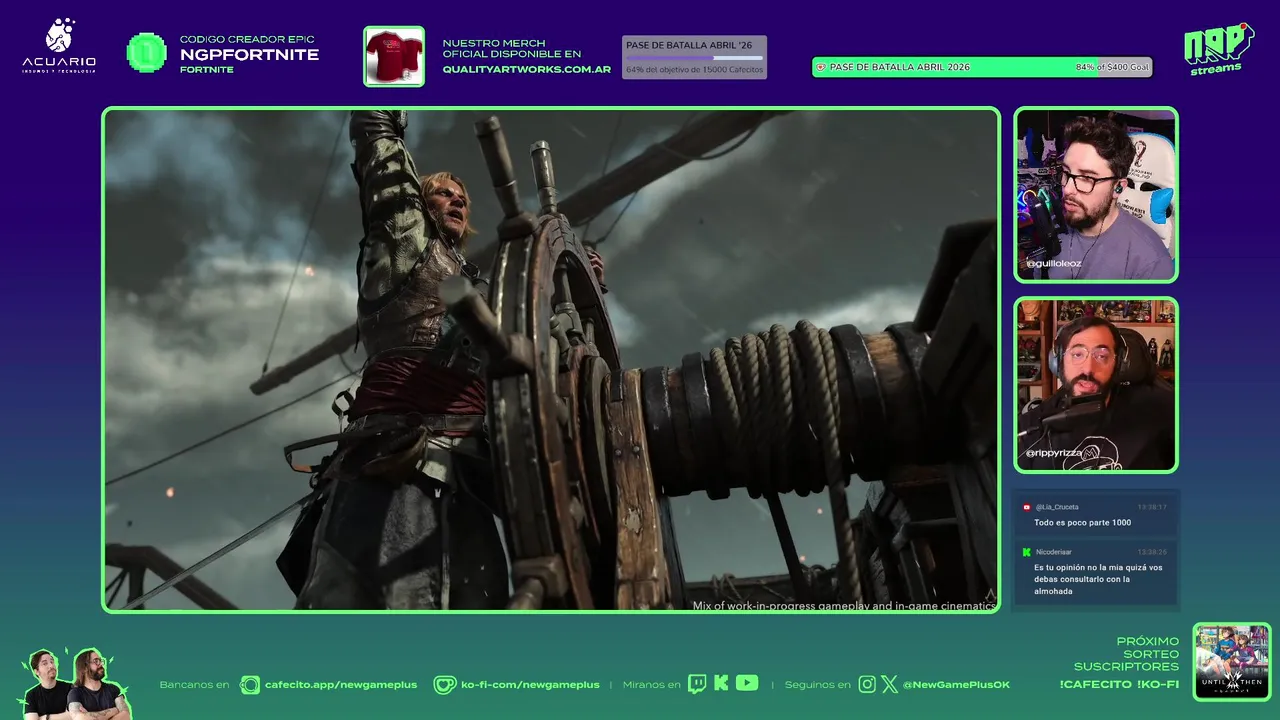This screenshot has height=720, width=1280.
Task: Click the 'Todo es poco parte 1000' chat message
Action: pyautogui.click(x=1082, y=523)
